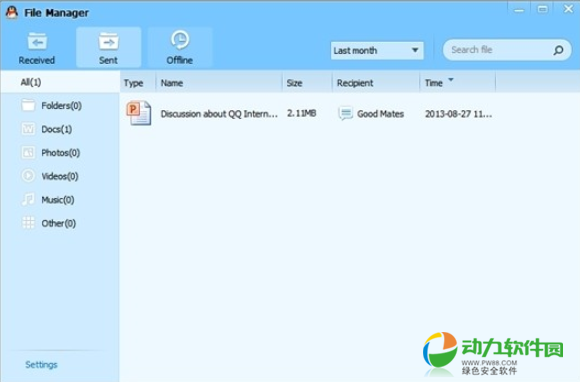Click the Folders category icon
Screen dimensions: 580x382
tap(28, 105)
